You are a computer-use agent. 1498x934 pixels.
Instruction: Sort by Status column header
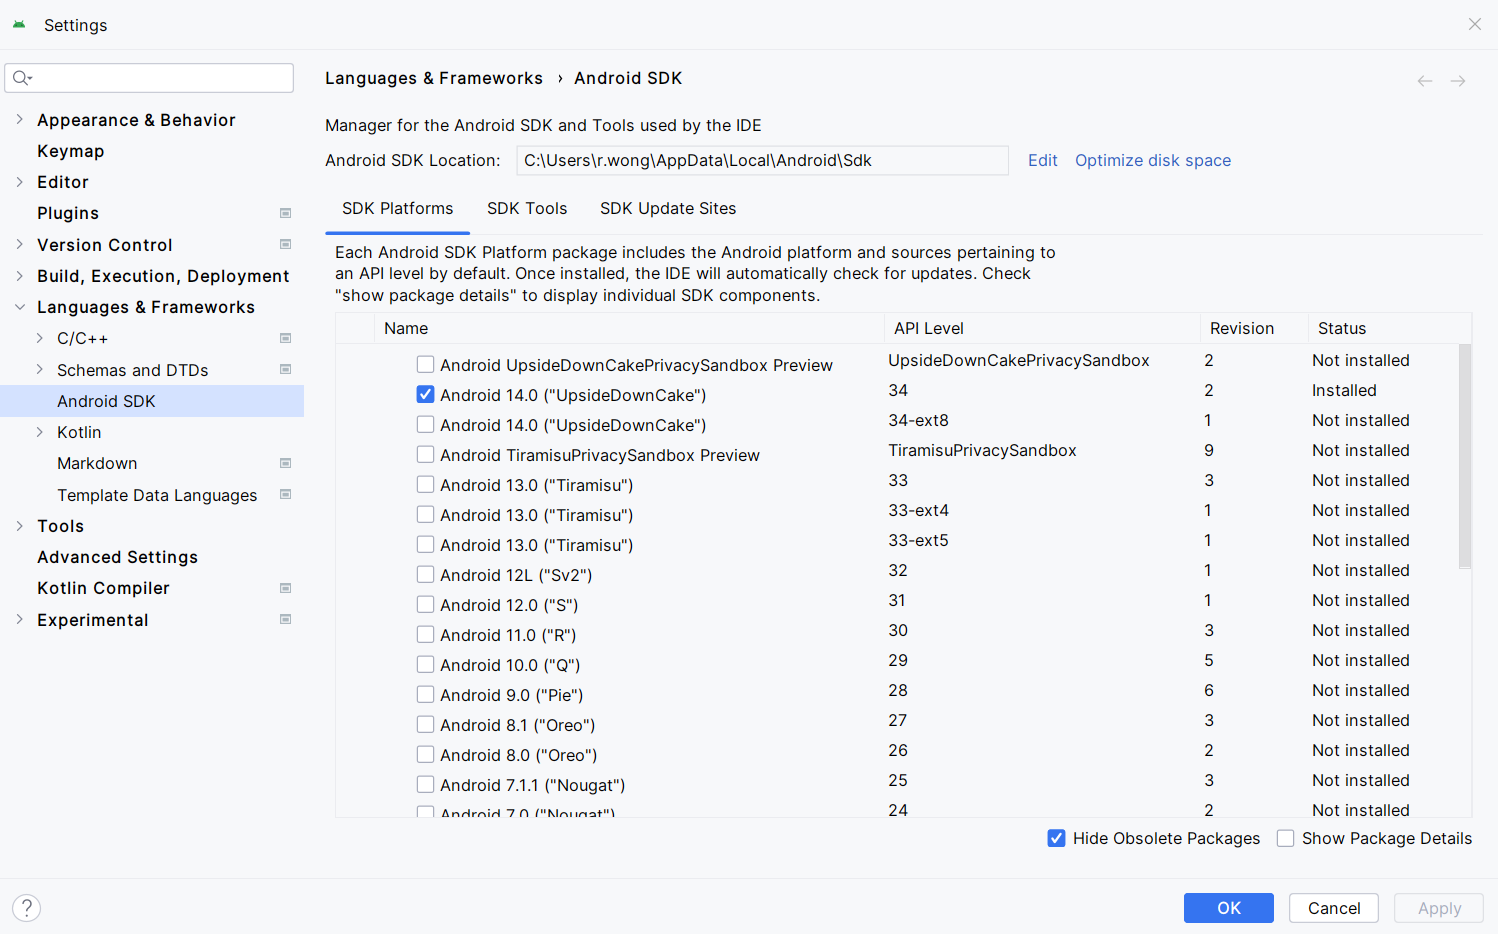click(1389, 328)
